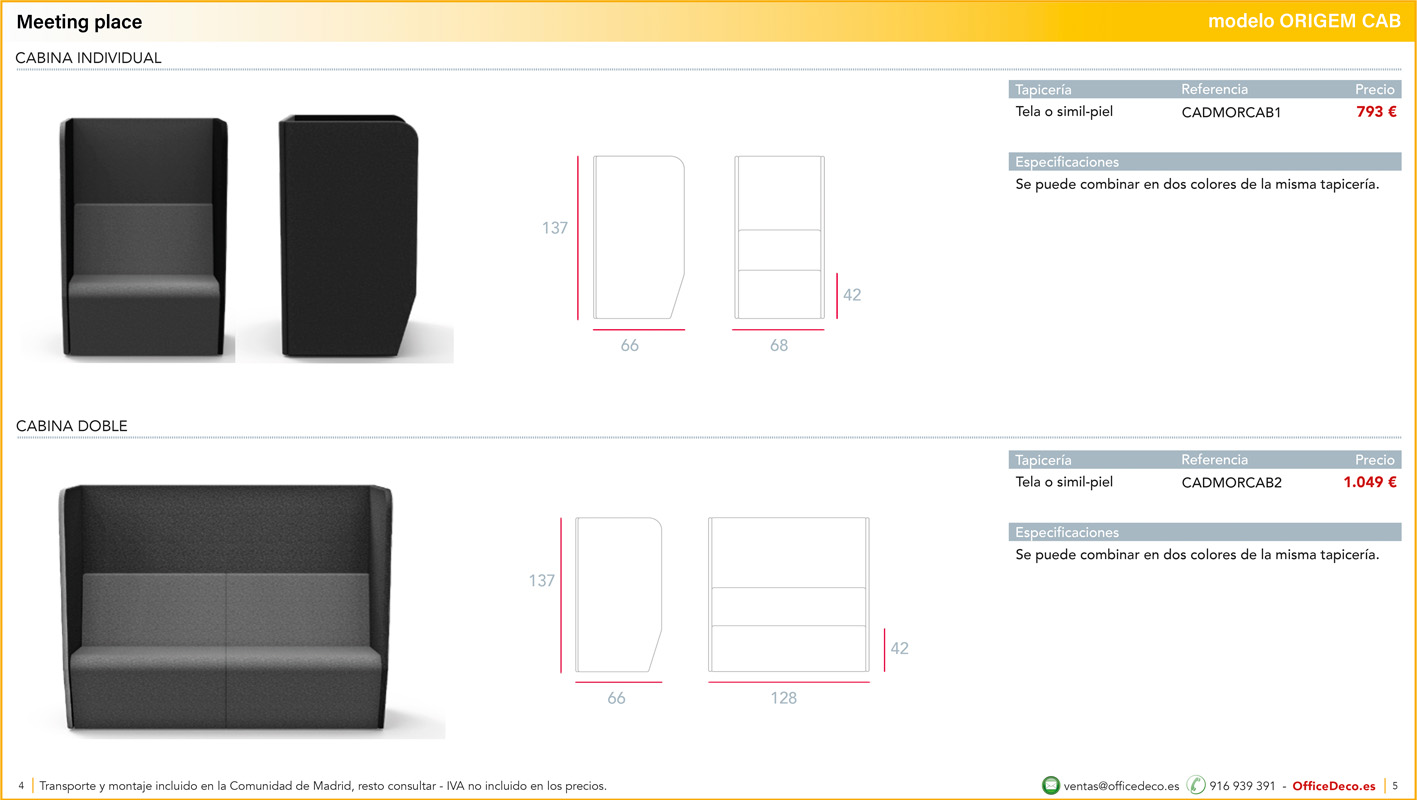Click Precio column header in Cabina Doble table
1417x800 pixels.
click(1375, 460)
